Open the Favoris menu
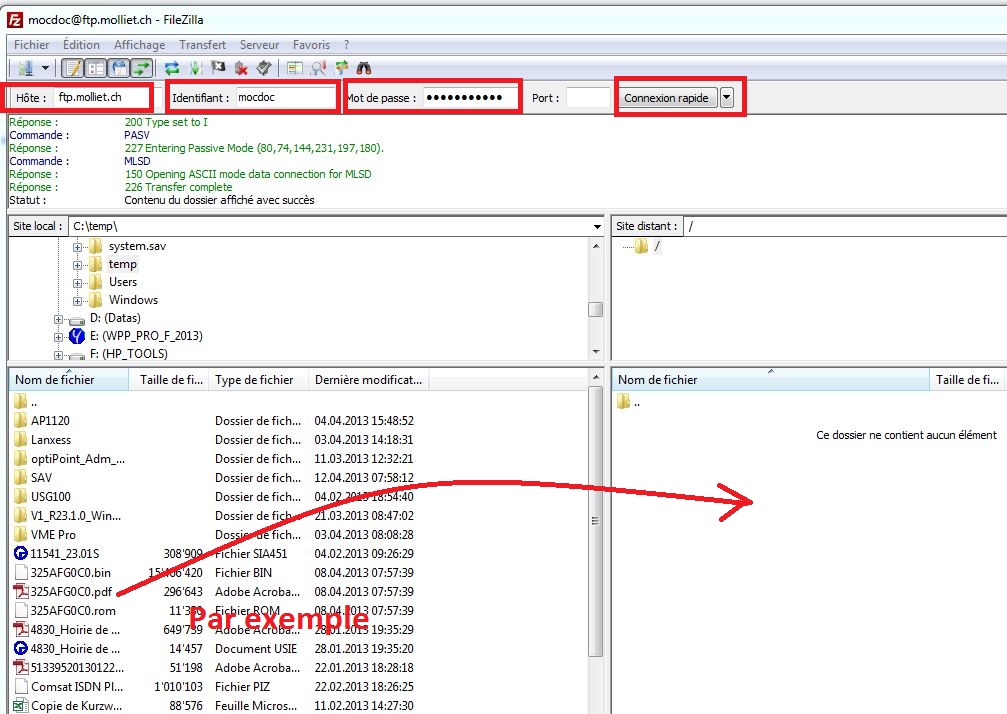Image resolution: width=1007 pixels, height=714 pixels. 311,45
